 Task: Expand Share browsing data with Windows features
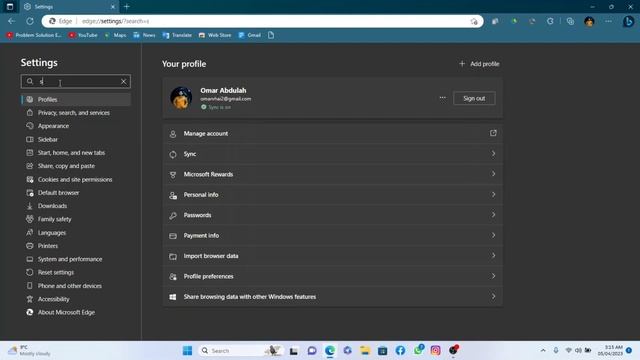click(x=332, y=297)
